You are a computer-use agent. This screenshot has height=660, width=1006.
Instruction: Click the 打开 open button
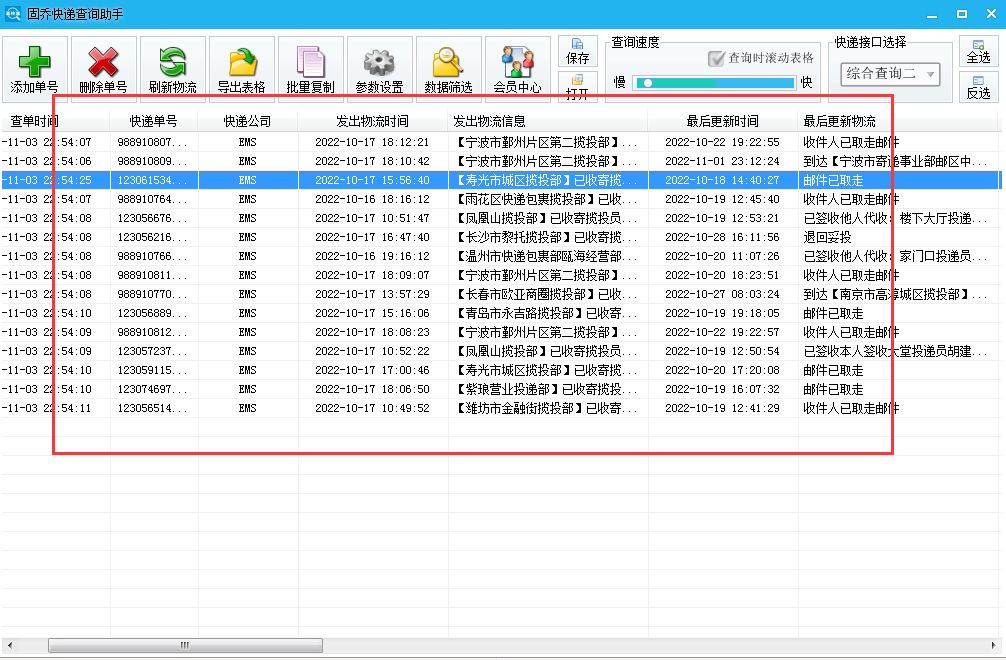click(x=577, y=87)
